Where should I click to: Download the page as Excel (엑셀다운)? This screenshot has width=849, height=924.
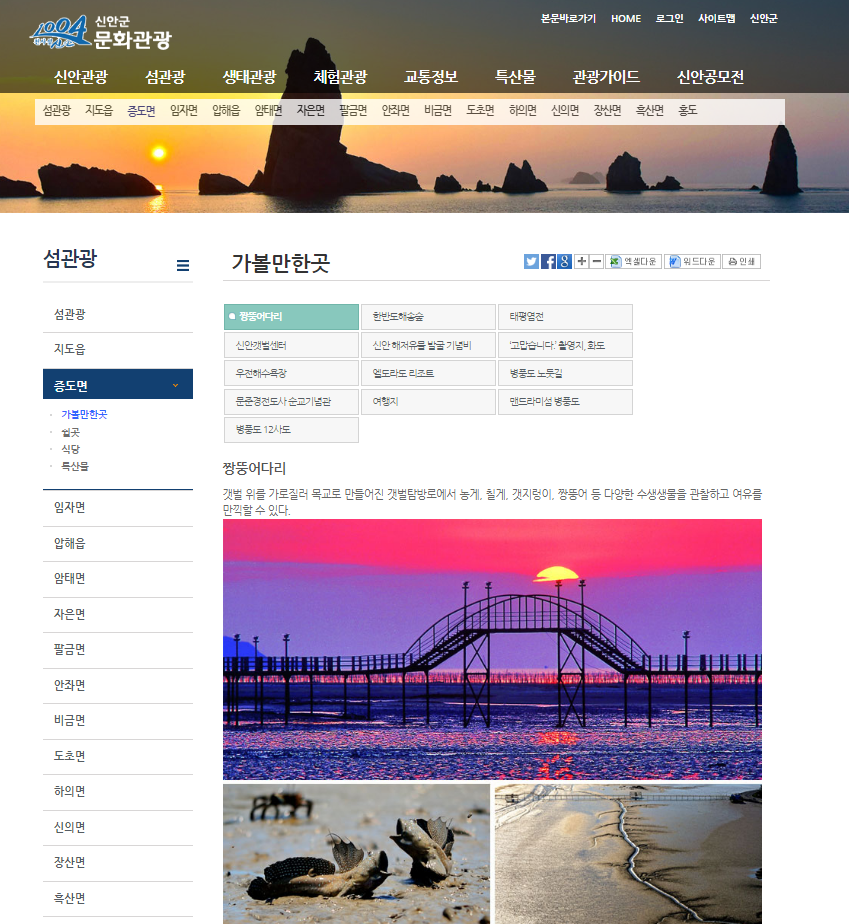tap(634, 262)
